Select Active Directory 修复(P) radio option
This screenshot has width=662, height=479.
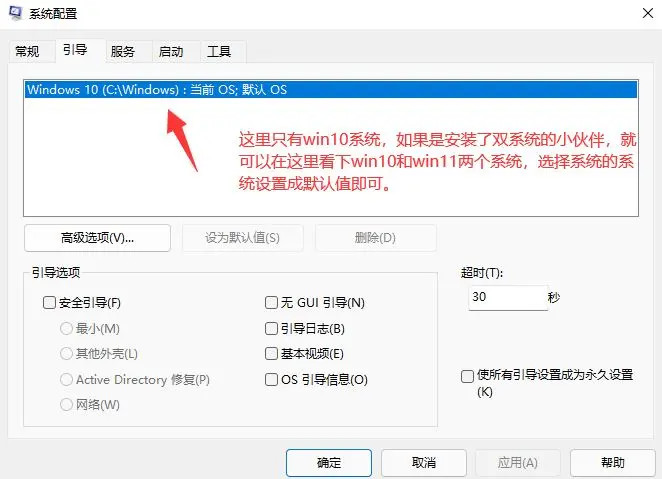click(x=66, y=379)
